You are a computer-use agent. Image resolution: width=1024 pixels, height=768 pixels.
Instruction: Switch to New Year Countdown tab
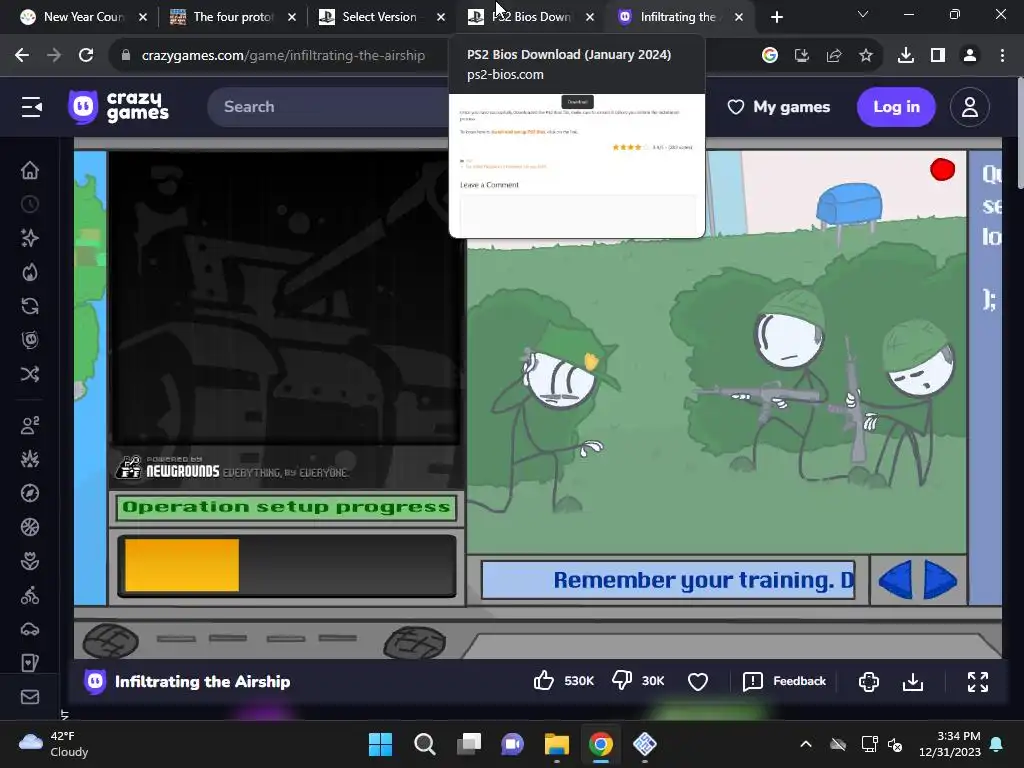[x=83, y=17]
